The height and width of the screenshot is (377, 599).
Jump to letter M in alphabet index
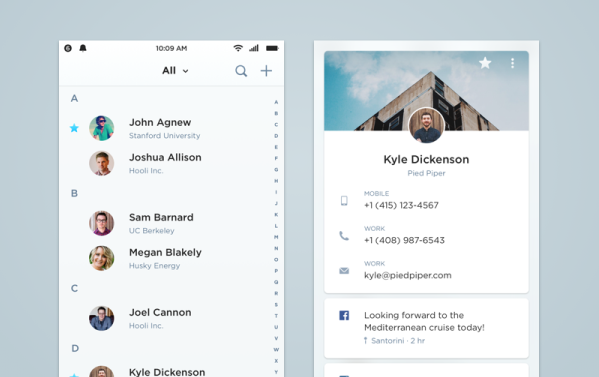(276, 237)
